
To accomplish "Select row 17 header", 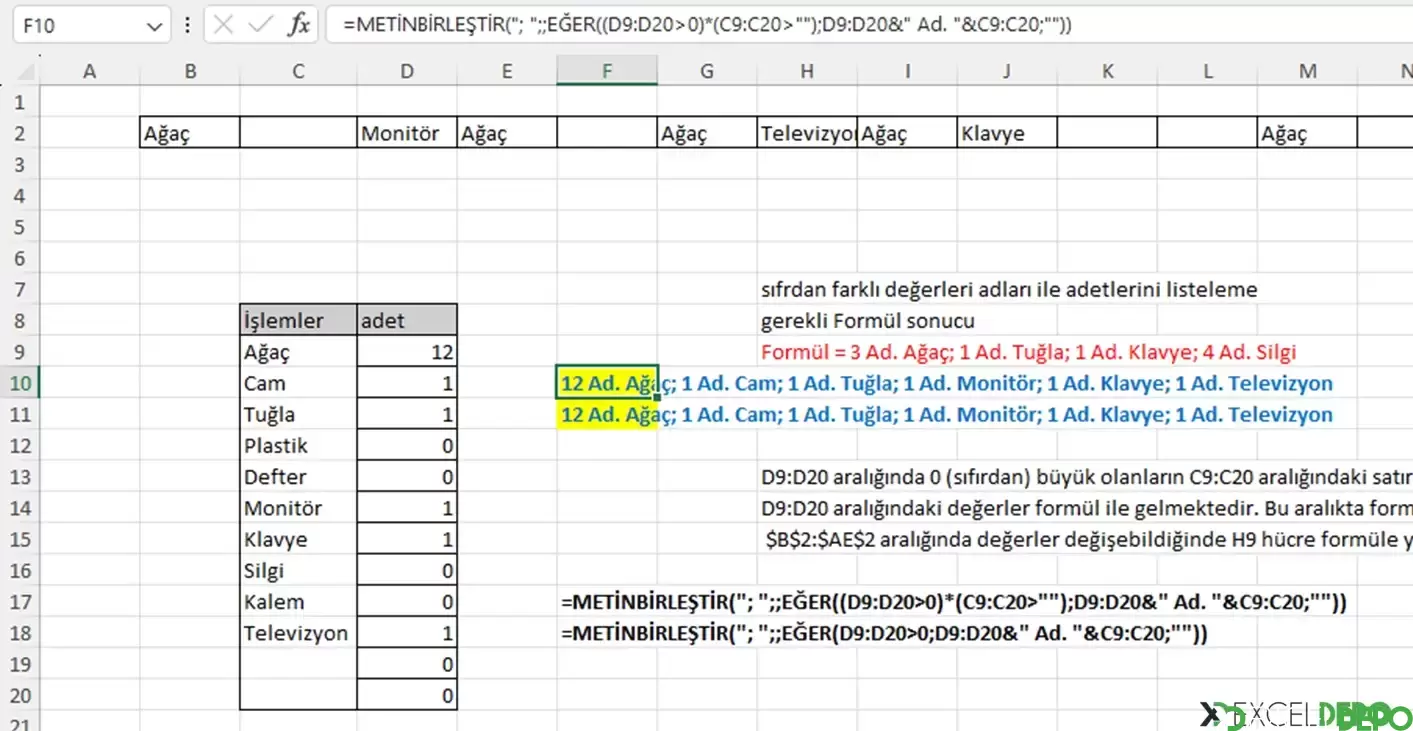I will pyautogui.click(x=20, y=602).
